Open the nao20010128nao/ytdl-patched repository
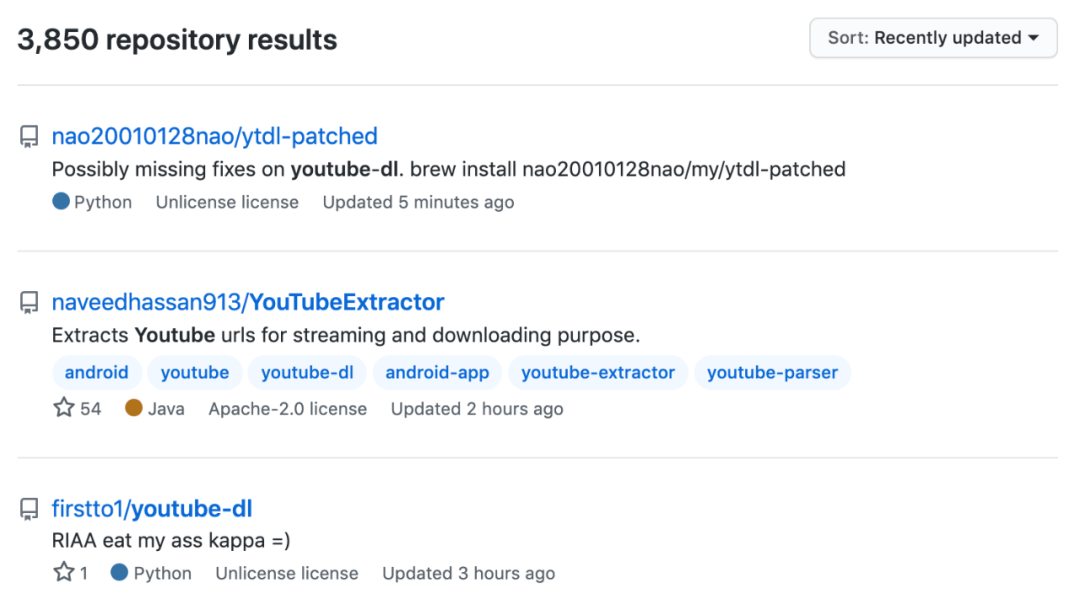Viewport: 1080px width, 605px height. point(214,136)
